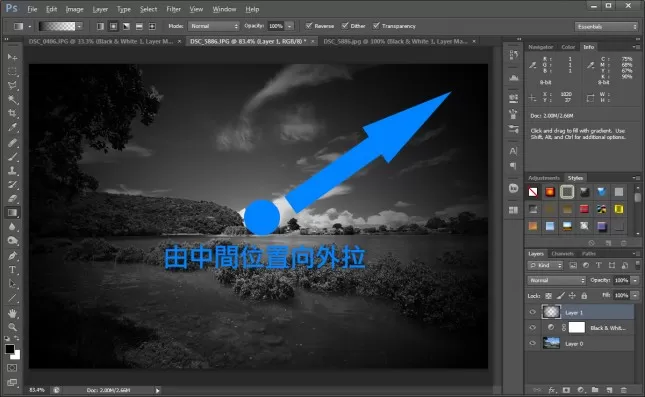The width and height of the screenshot is (645, 397).
Task: Add layer style fx icon
Action: tap(552, 390)
